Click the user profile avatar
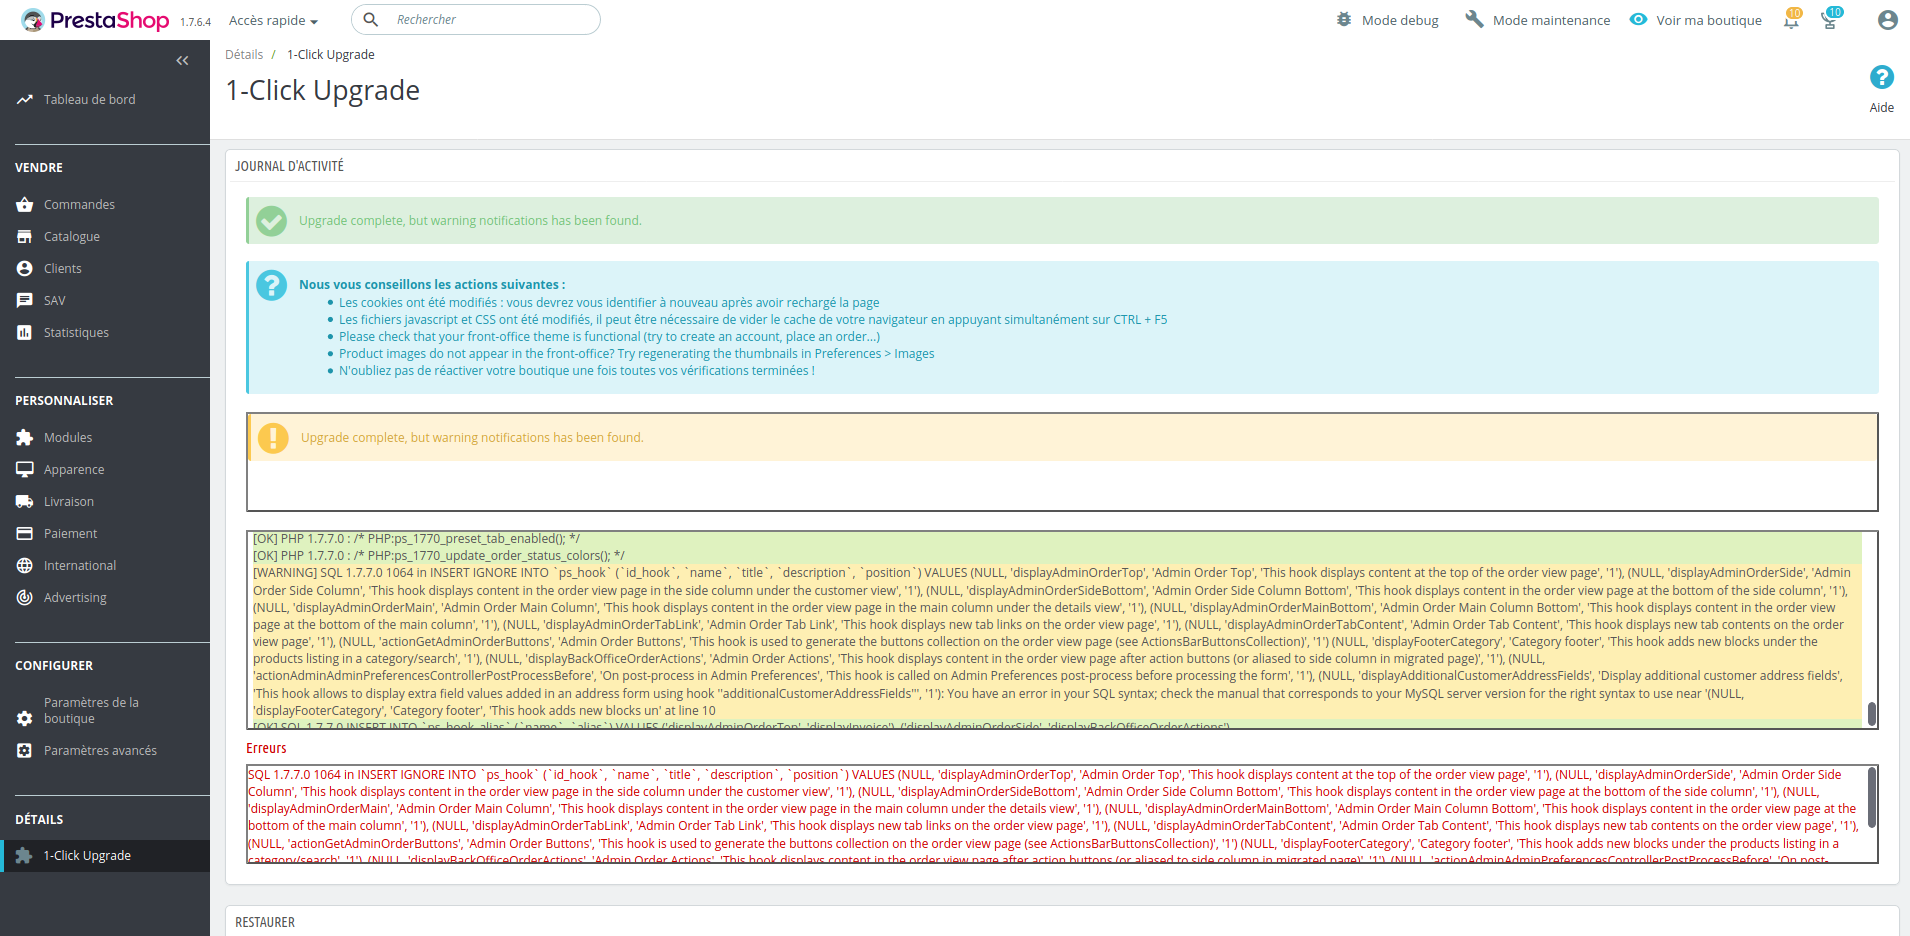This screenshot has height=936, width=1910. [x=1886, y=19]
